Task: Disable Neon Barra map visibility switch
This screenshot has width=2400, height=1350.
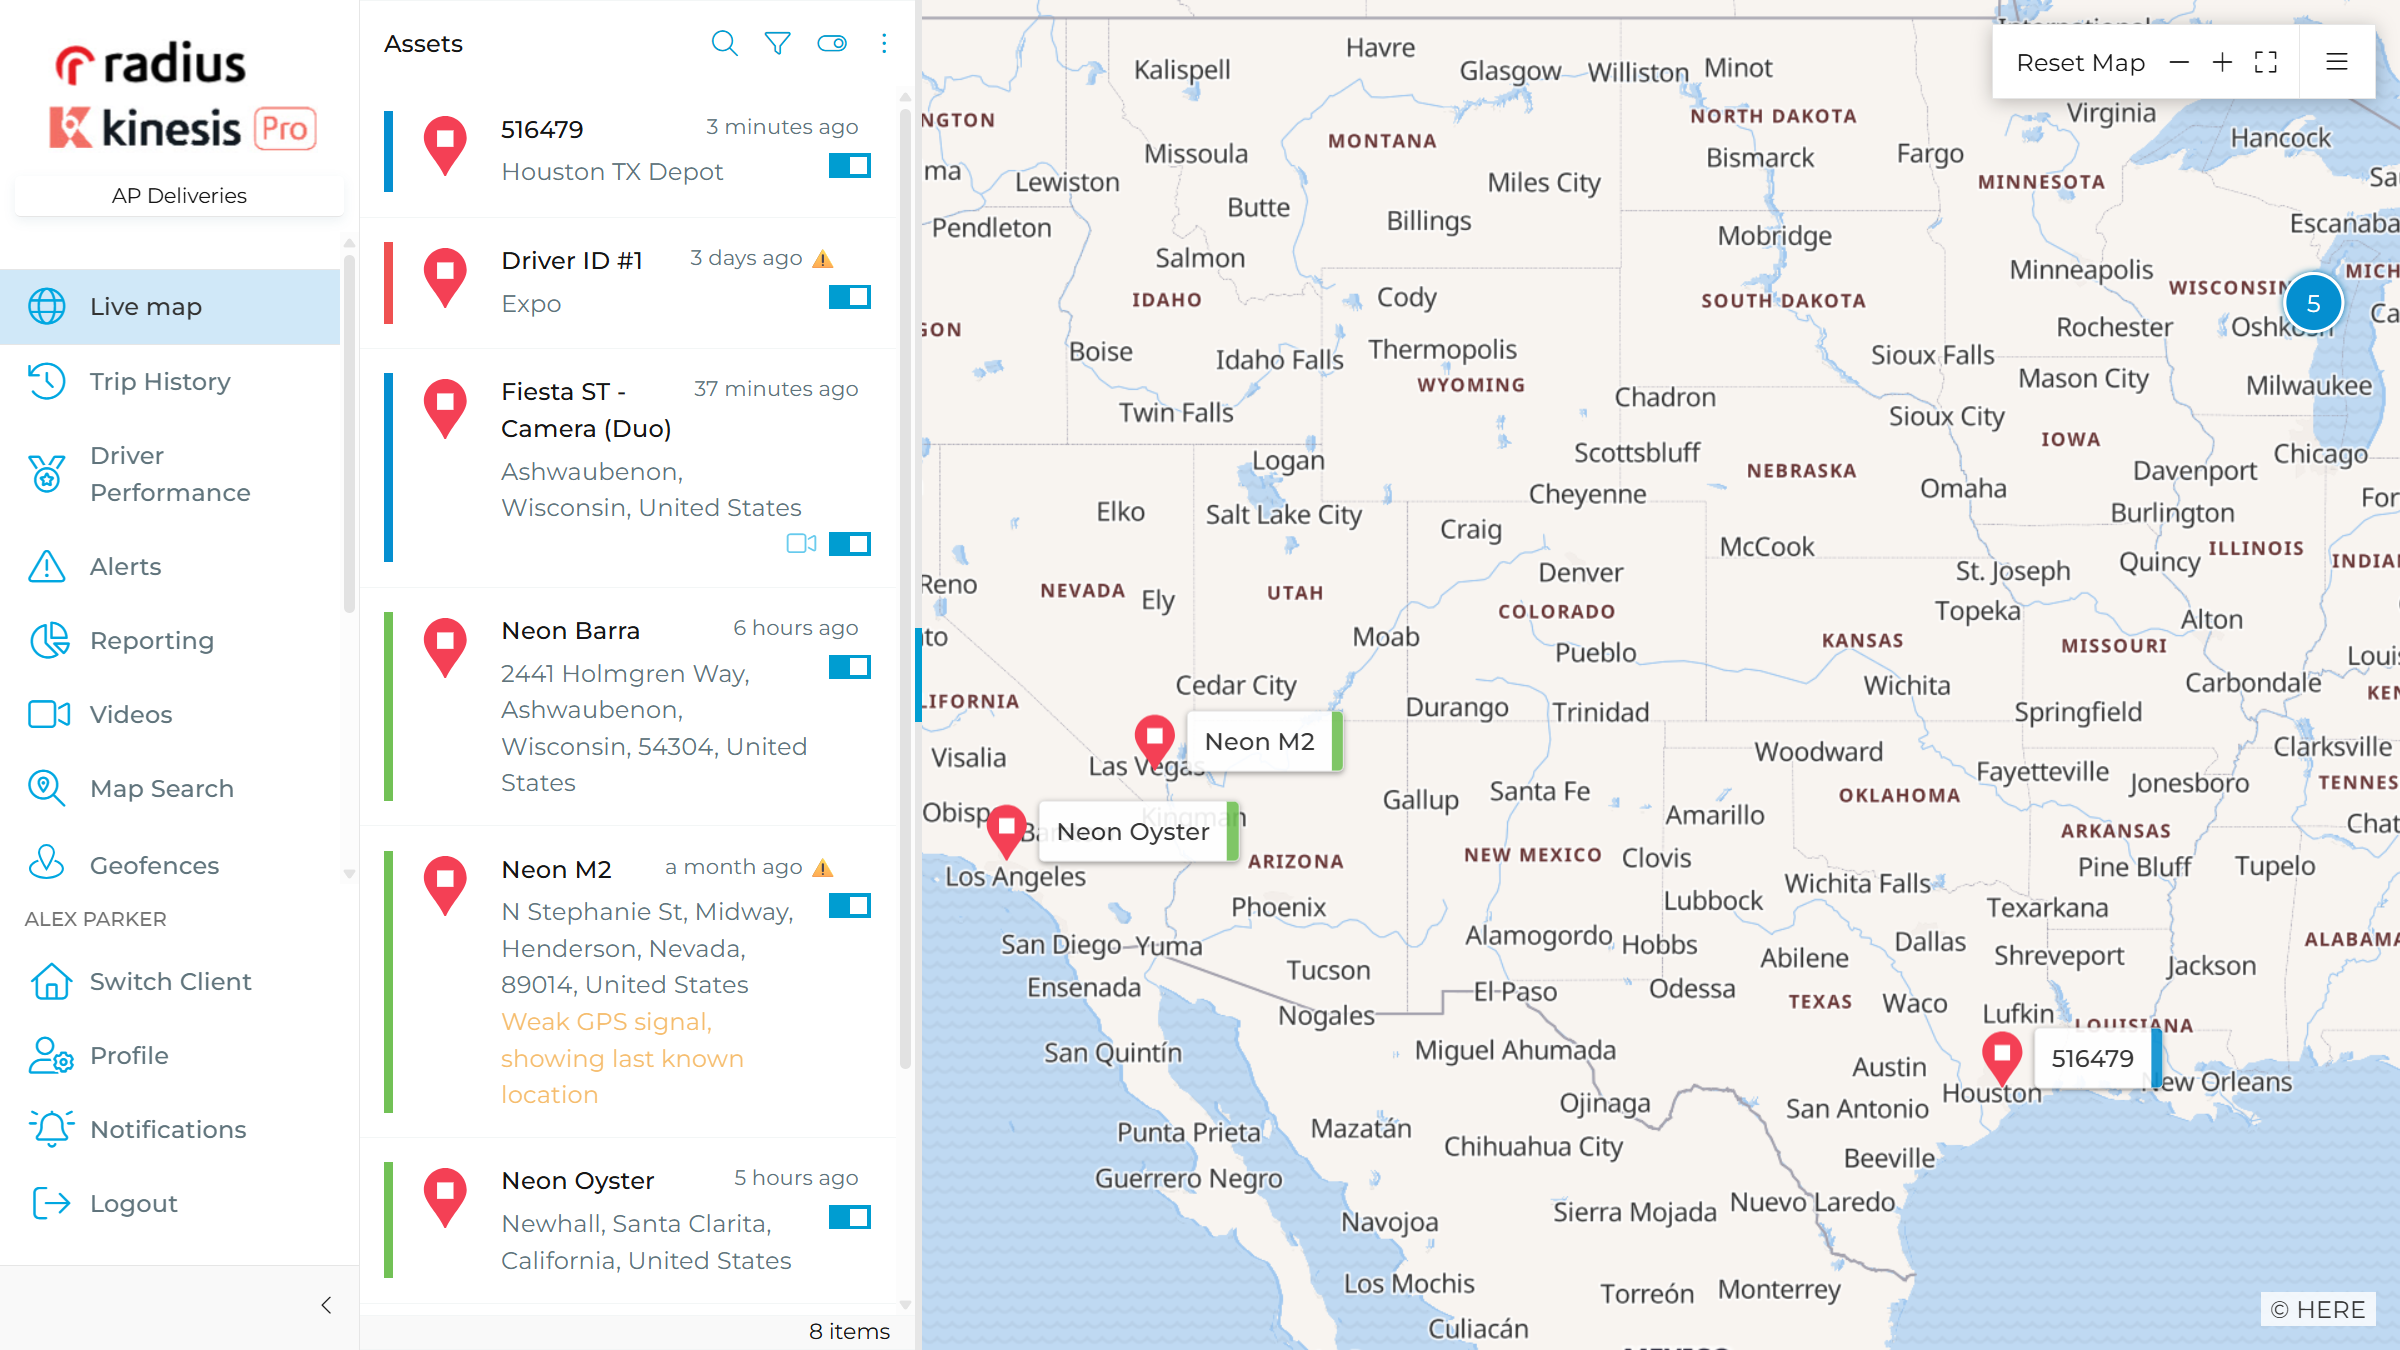Action: 850,667
